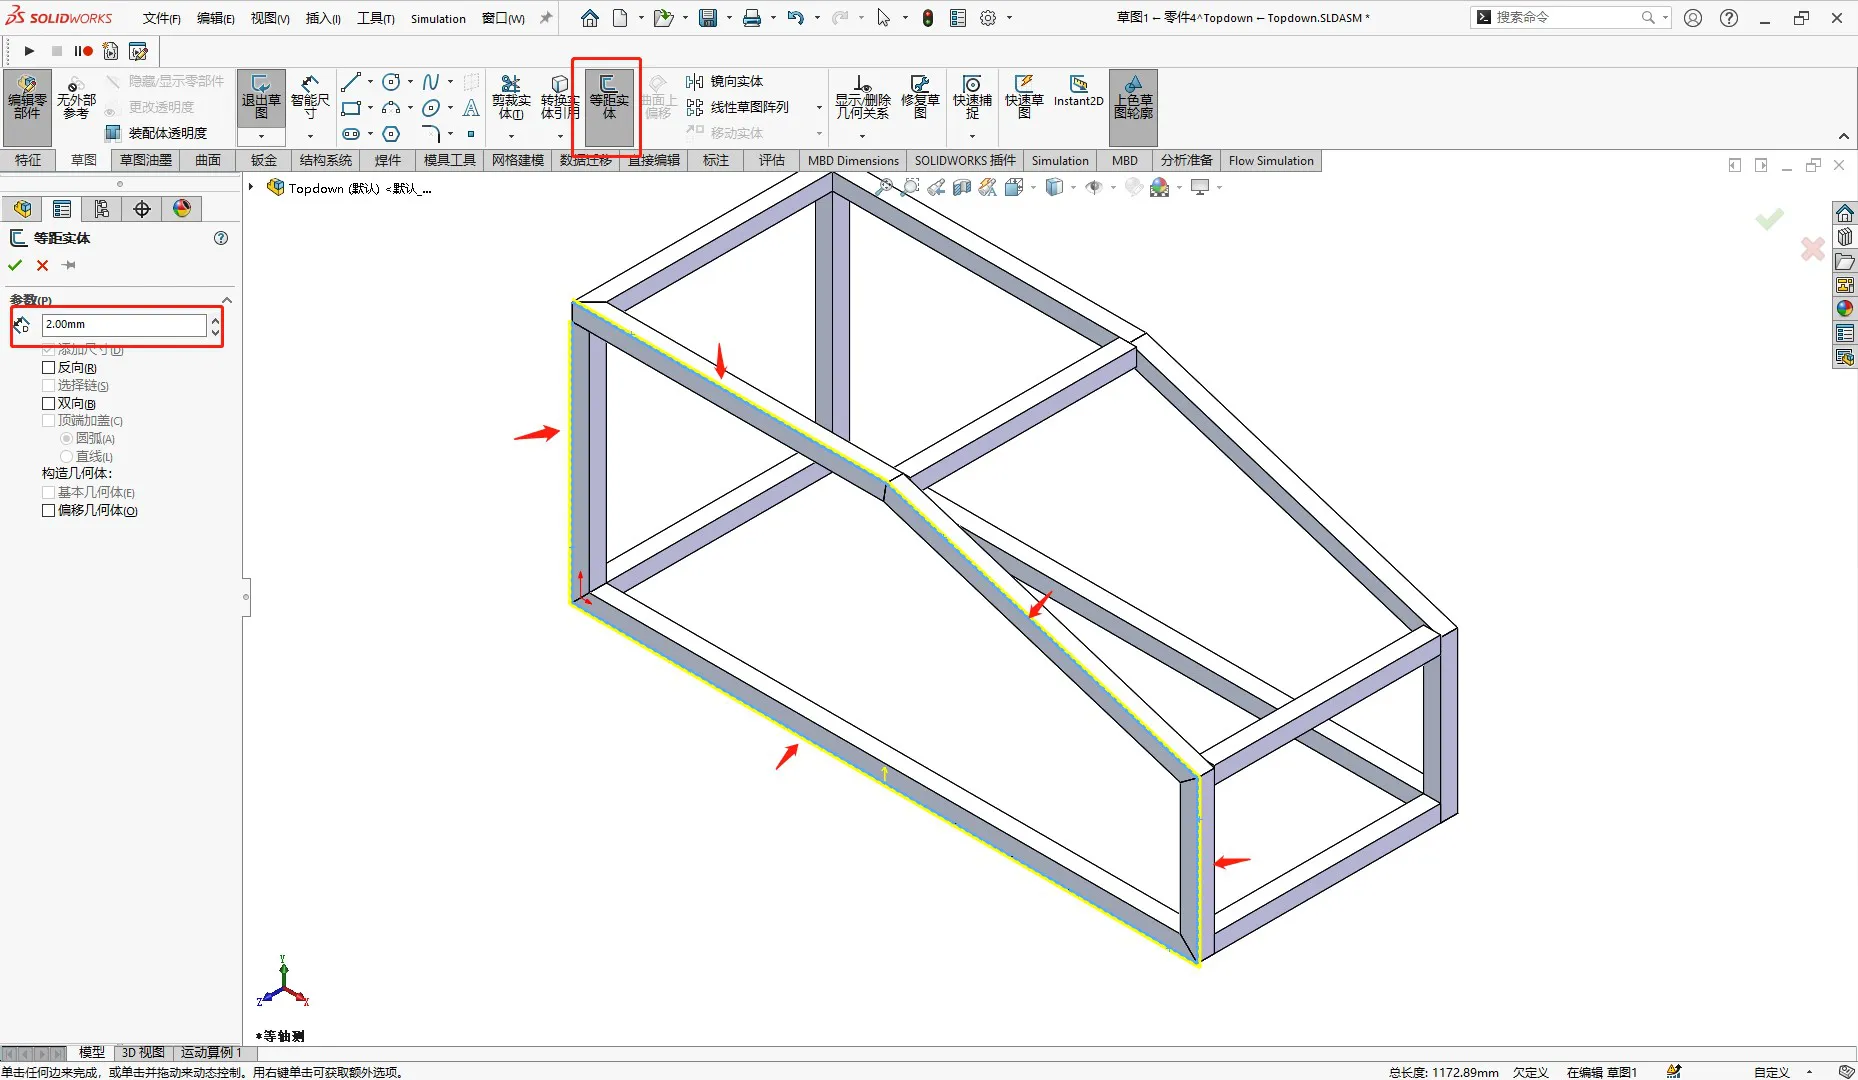This screenshot has height=1080, width=1858.
Task: Open the 文件(F) File menu
Action: 161,18
